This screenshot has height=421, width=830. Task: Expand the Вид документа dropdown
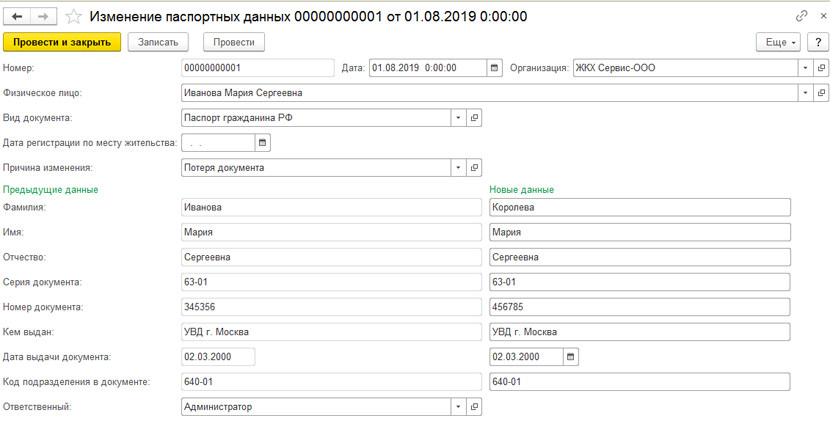(x=459, y=118)
